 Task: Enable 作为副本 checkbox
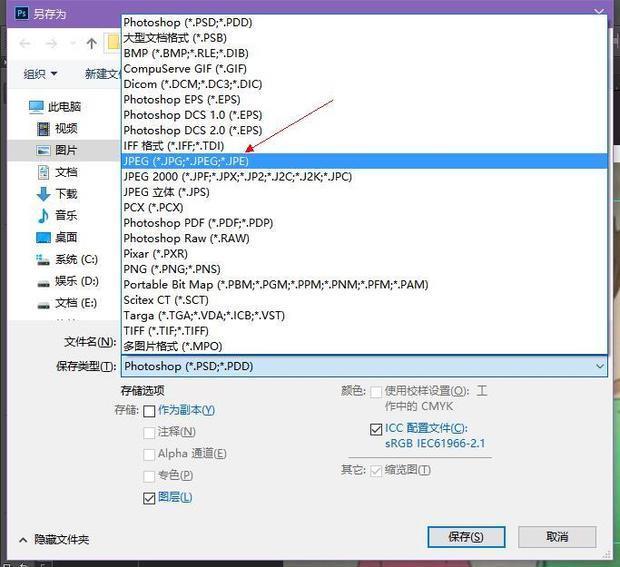coord(149,411)
